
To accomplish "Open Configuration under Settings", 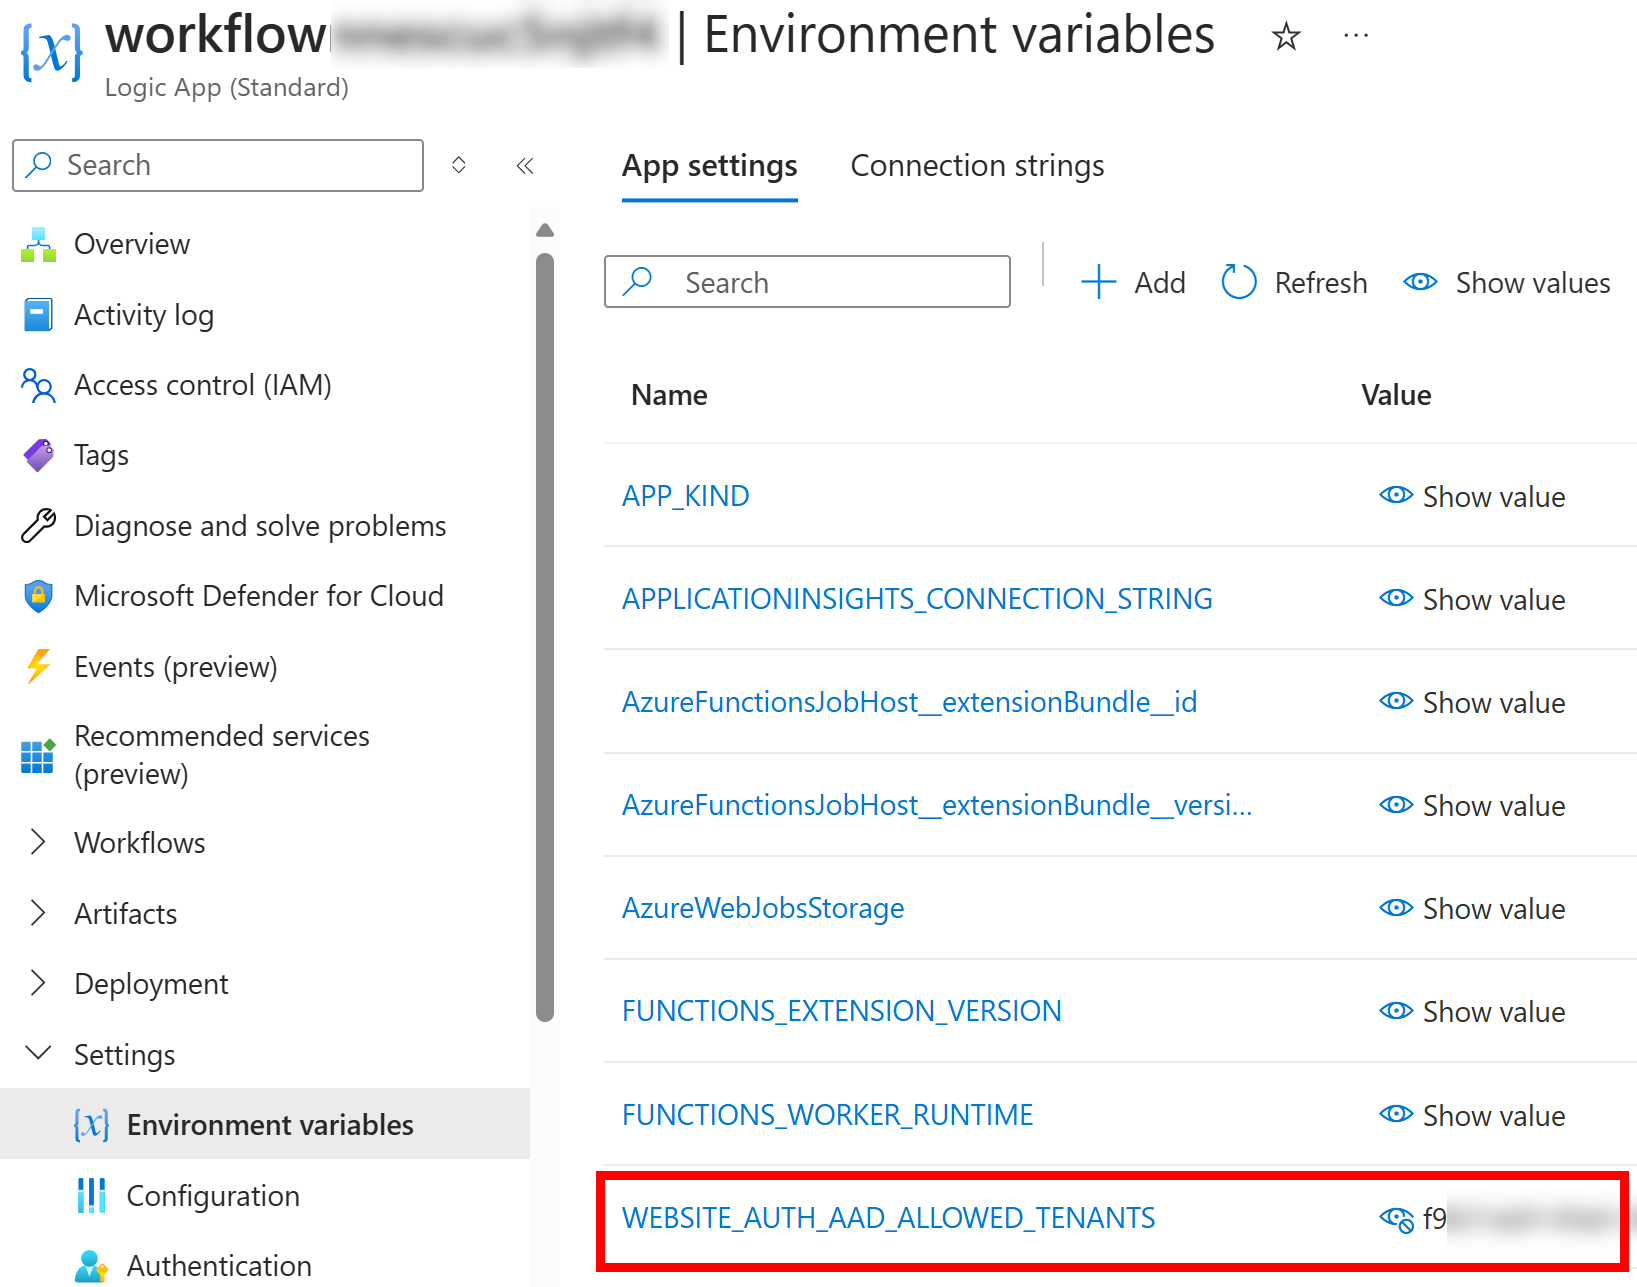I will click(213, 1196).
